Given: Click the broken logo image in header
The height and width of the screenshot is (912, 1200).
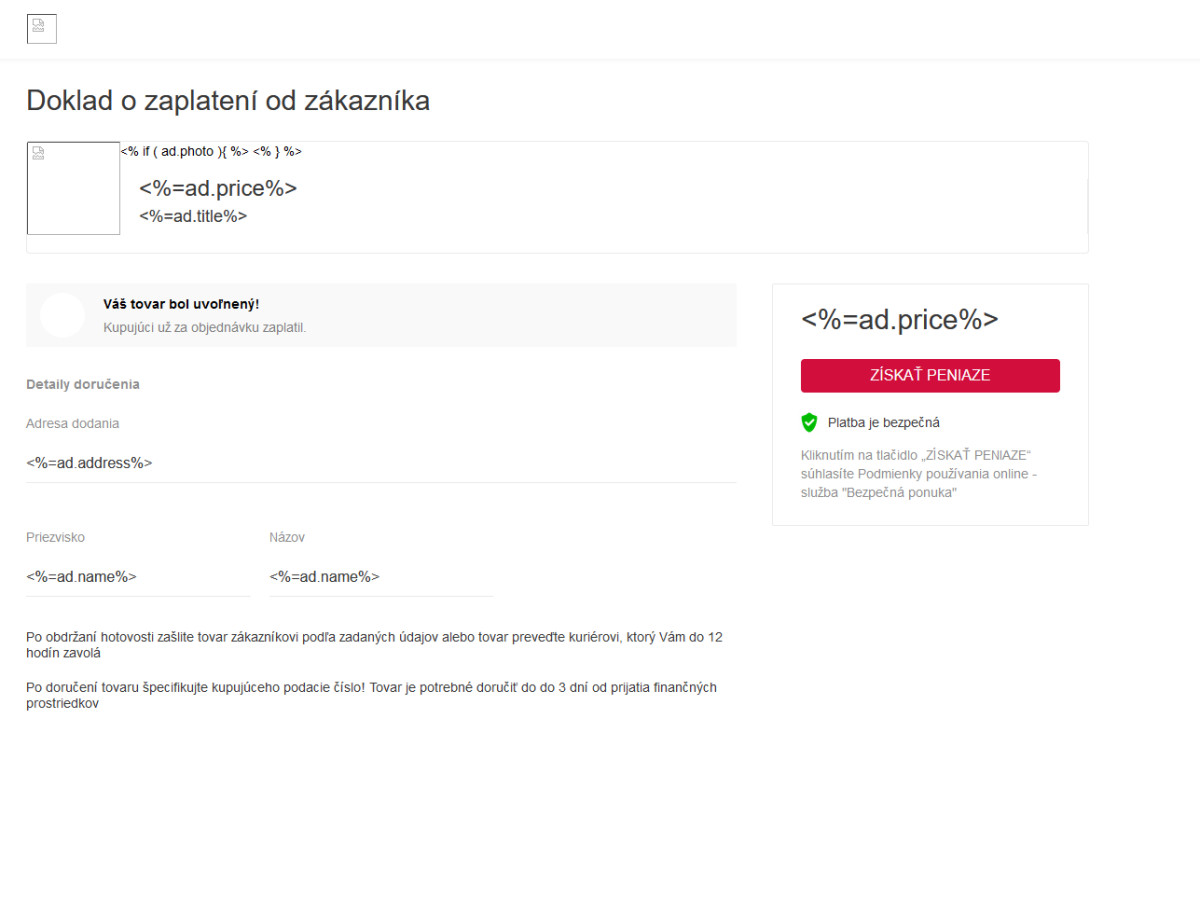Looking at the screenshot, I should point(41,29).
